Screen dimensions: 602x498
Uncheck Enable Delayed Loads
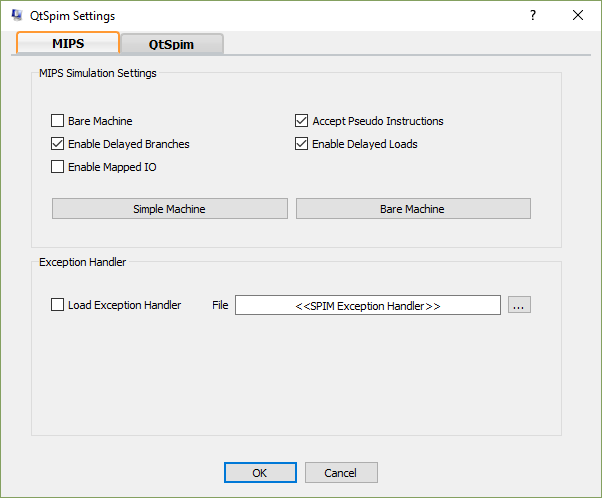pos(302,144)
